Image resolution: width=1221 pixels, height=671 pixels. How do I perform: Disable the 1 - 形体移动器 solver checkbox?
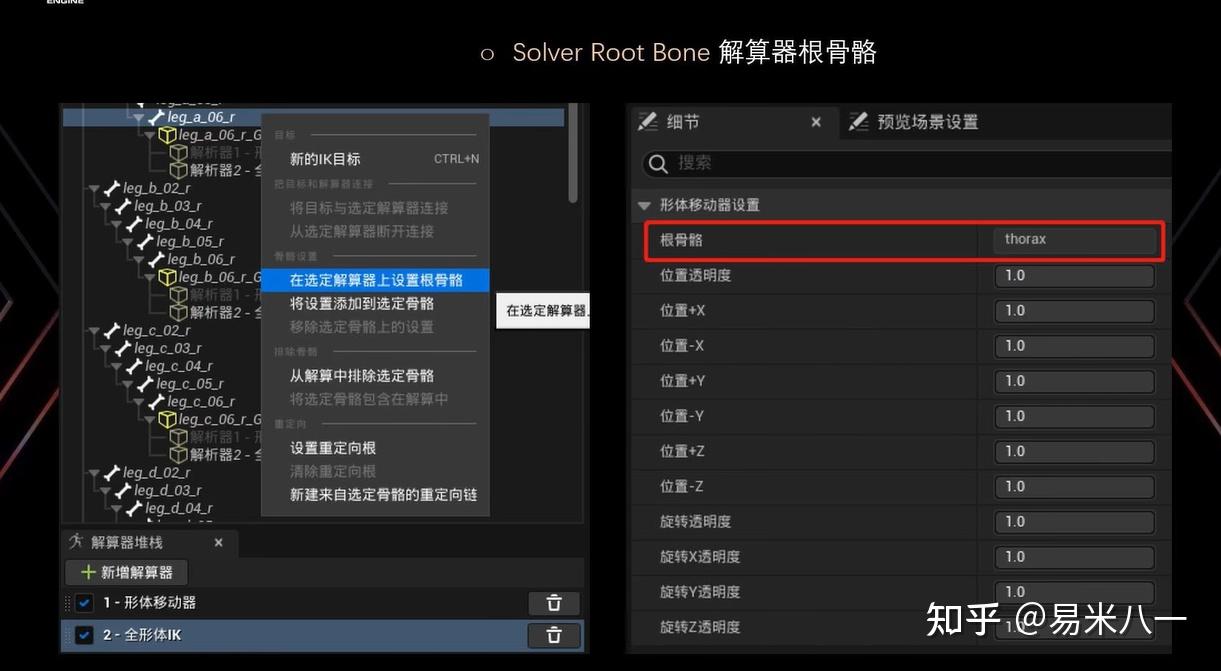[x=84, y=603]
